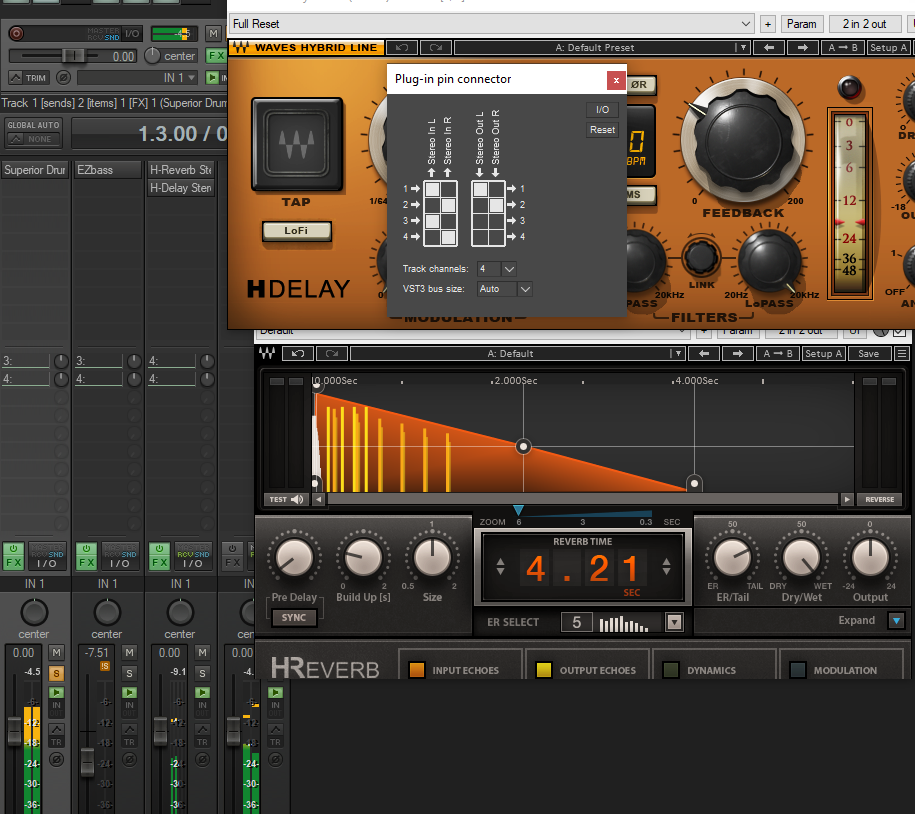This screenshot has width=915, height=814.
Task: Arm the master record button
Action: [x=16, y=33]
